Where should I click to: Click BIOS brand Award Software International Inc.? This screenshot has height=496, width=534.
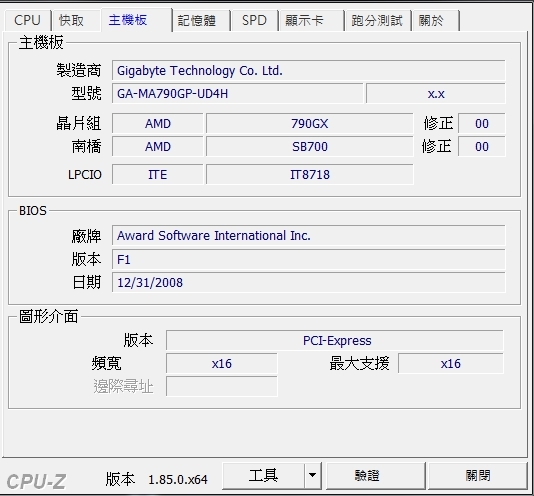[309, 235]
